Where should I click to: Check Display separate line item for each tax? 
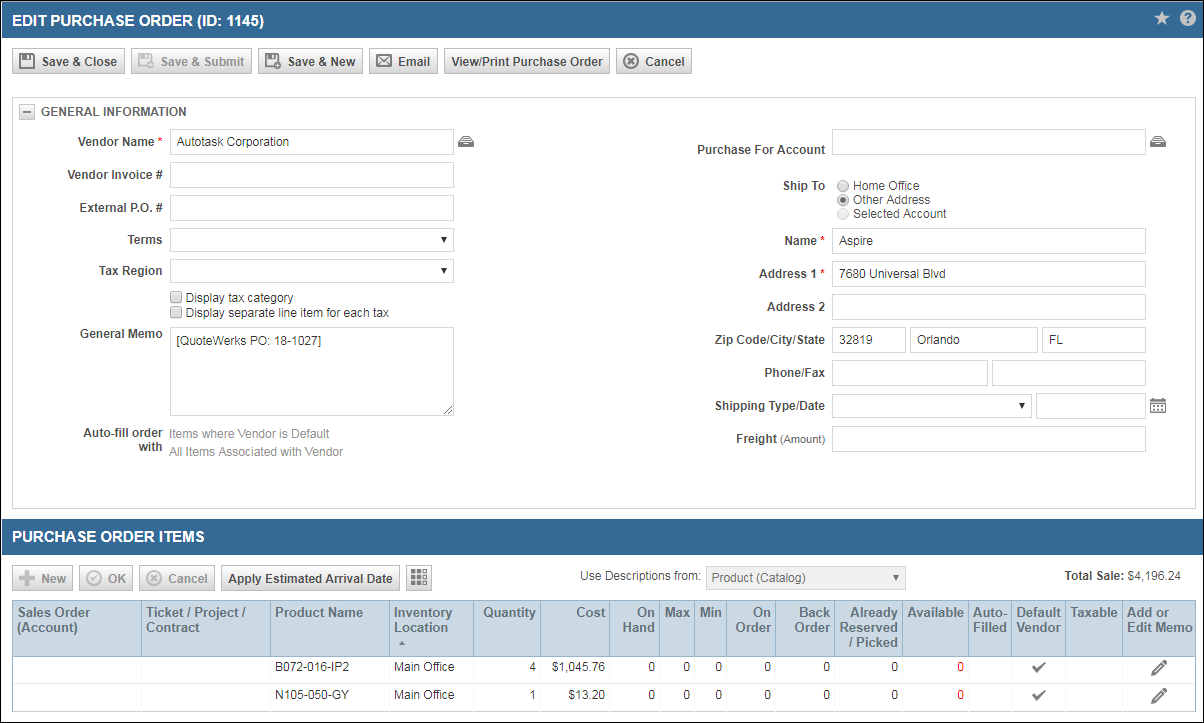point(176,313)
